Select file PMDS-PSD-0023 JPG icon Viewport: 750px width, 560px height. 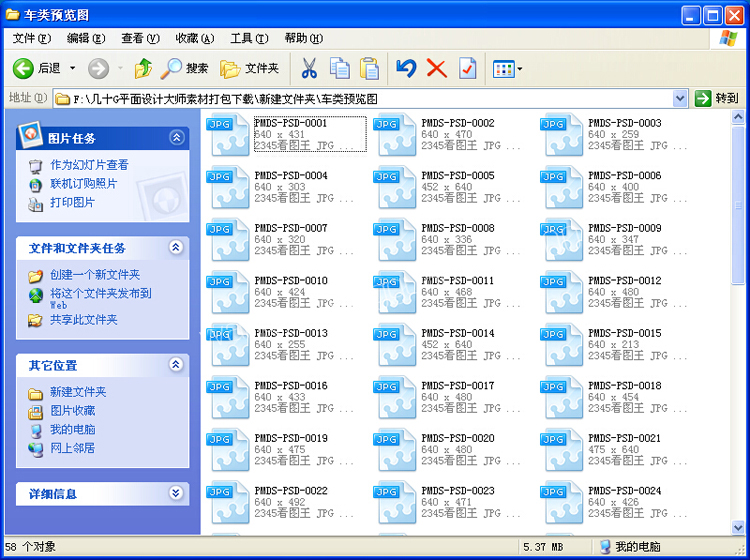click(395, 503)
